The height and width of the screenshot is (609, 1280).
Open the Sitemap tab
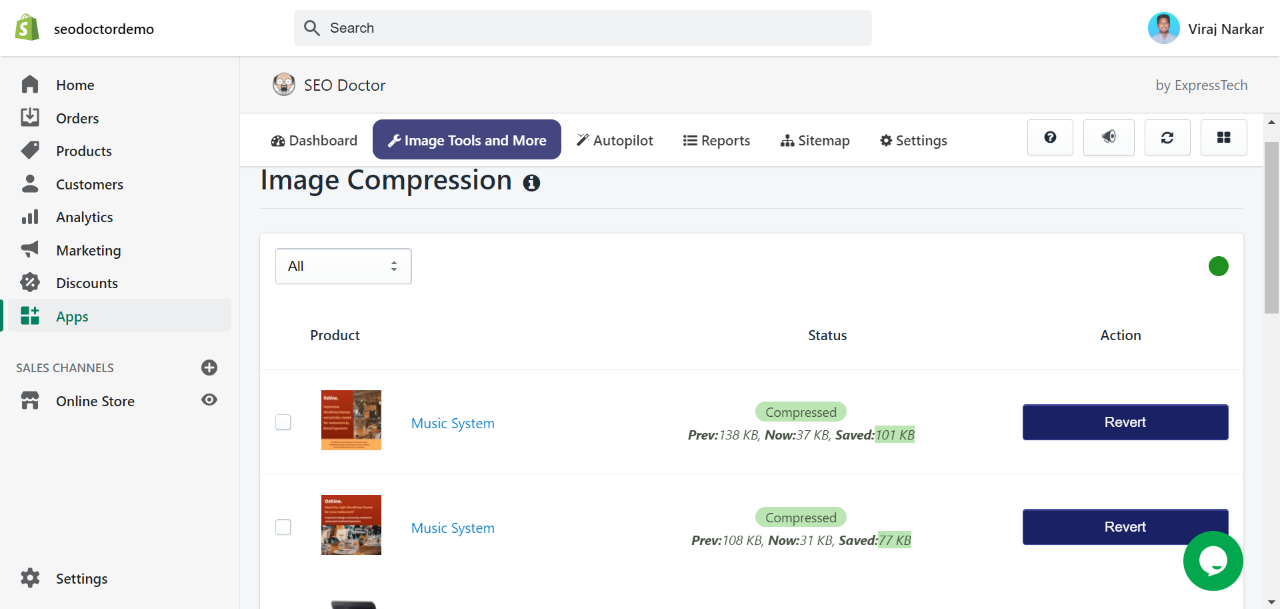(x=815, y=140)
